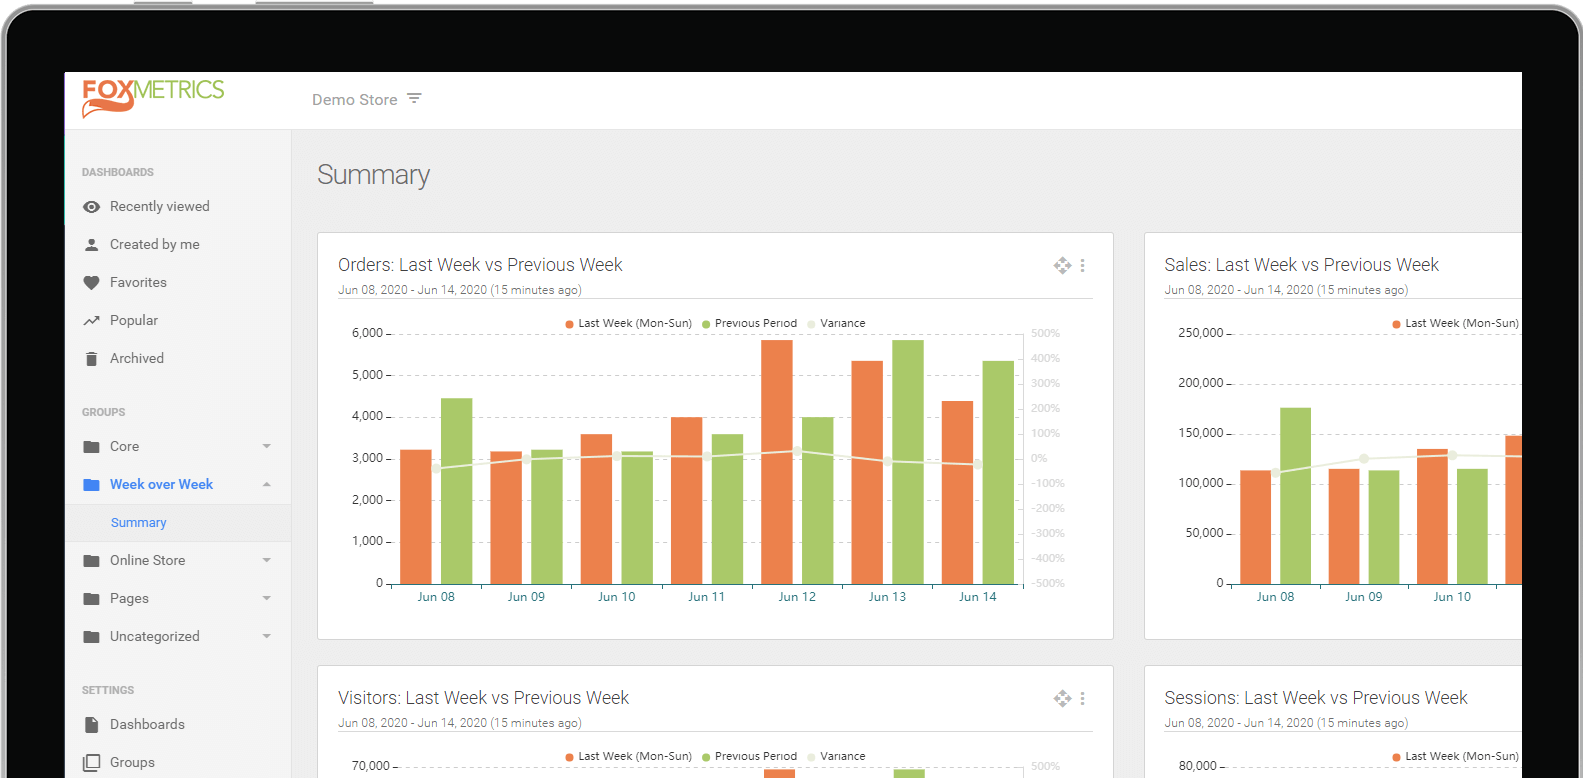Click the Online Store group label
The height and width of the screenshot is (778, 1583).
tap(148, 561)
